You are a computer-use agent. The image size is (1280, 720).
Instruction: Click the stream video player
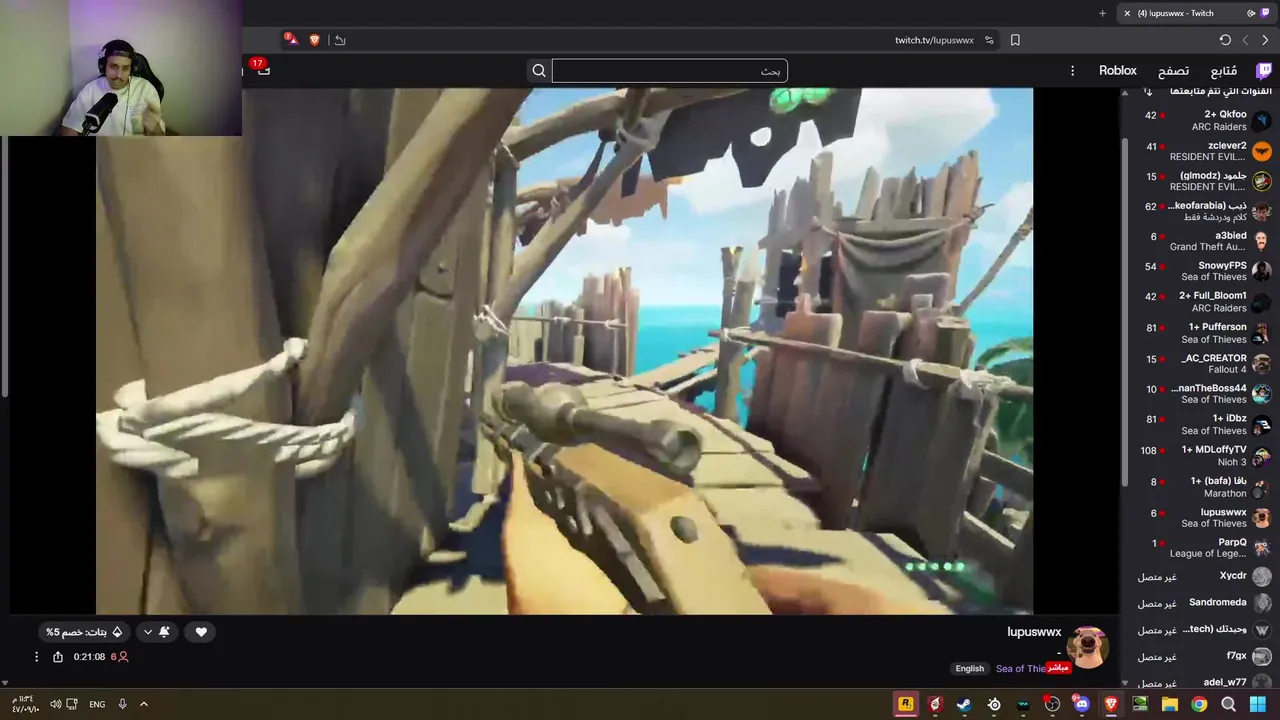(x=564, y=351)
